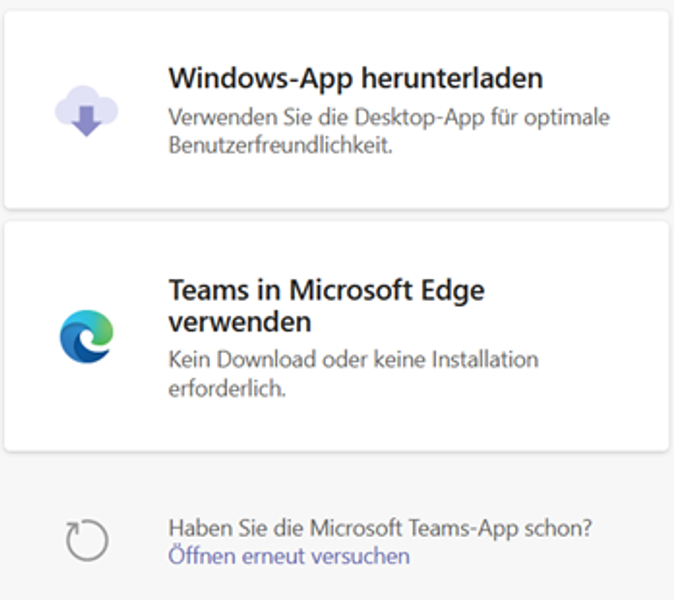Choose the use-Teams-in-Edge card
Image resolution: width=674 pixels, height=600 pixels.
tap(337, 337)
